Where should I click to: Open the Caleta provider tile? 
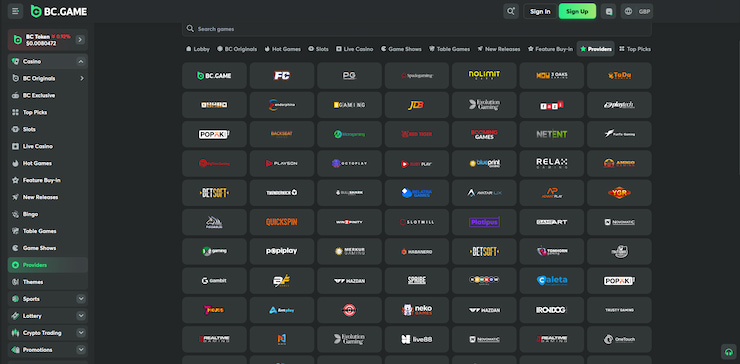coord(552,280)
